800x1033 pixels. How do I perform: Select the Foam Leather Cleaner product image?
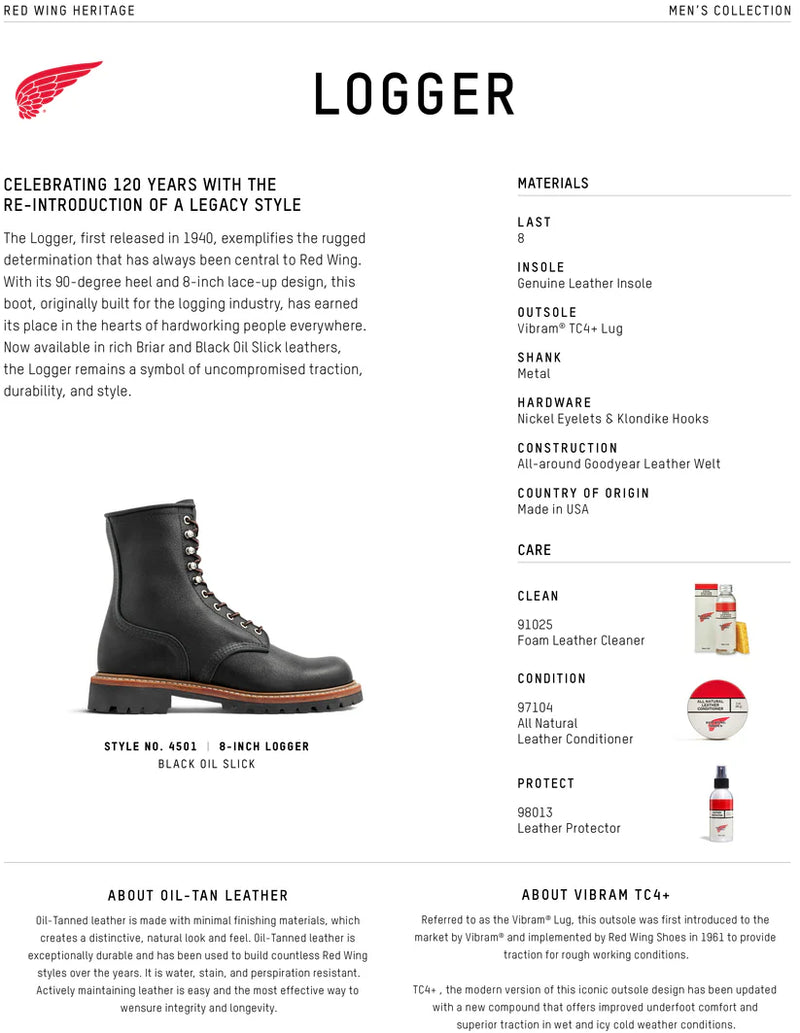click(722, 618)
